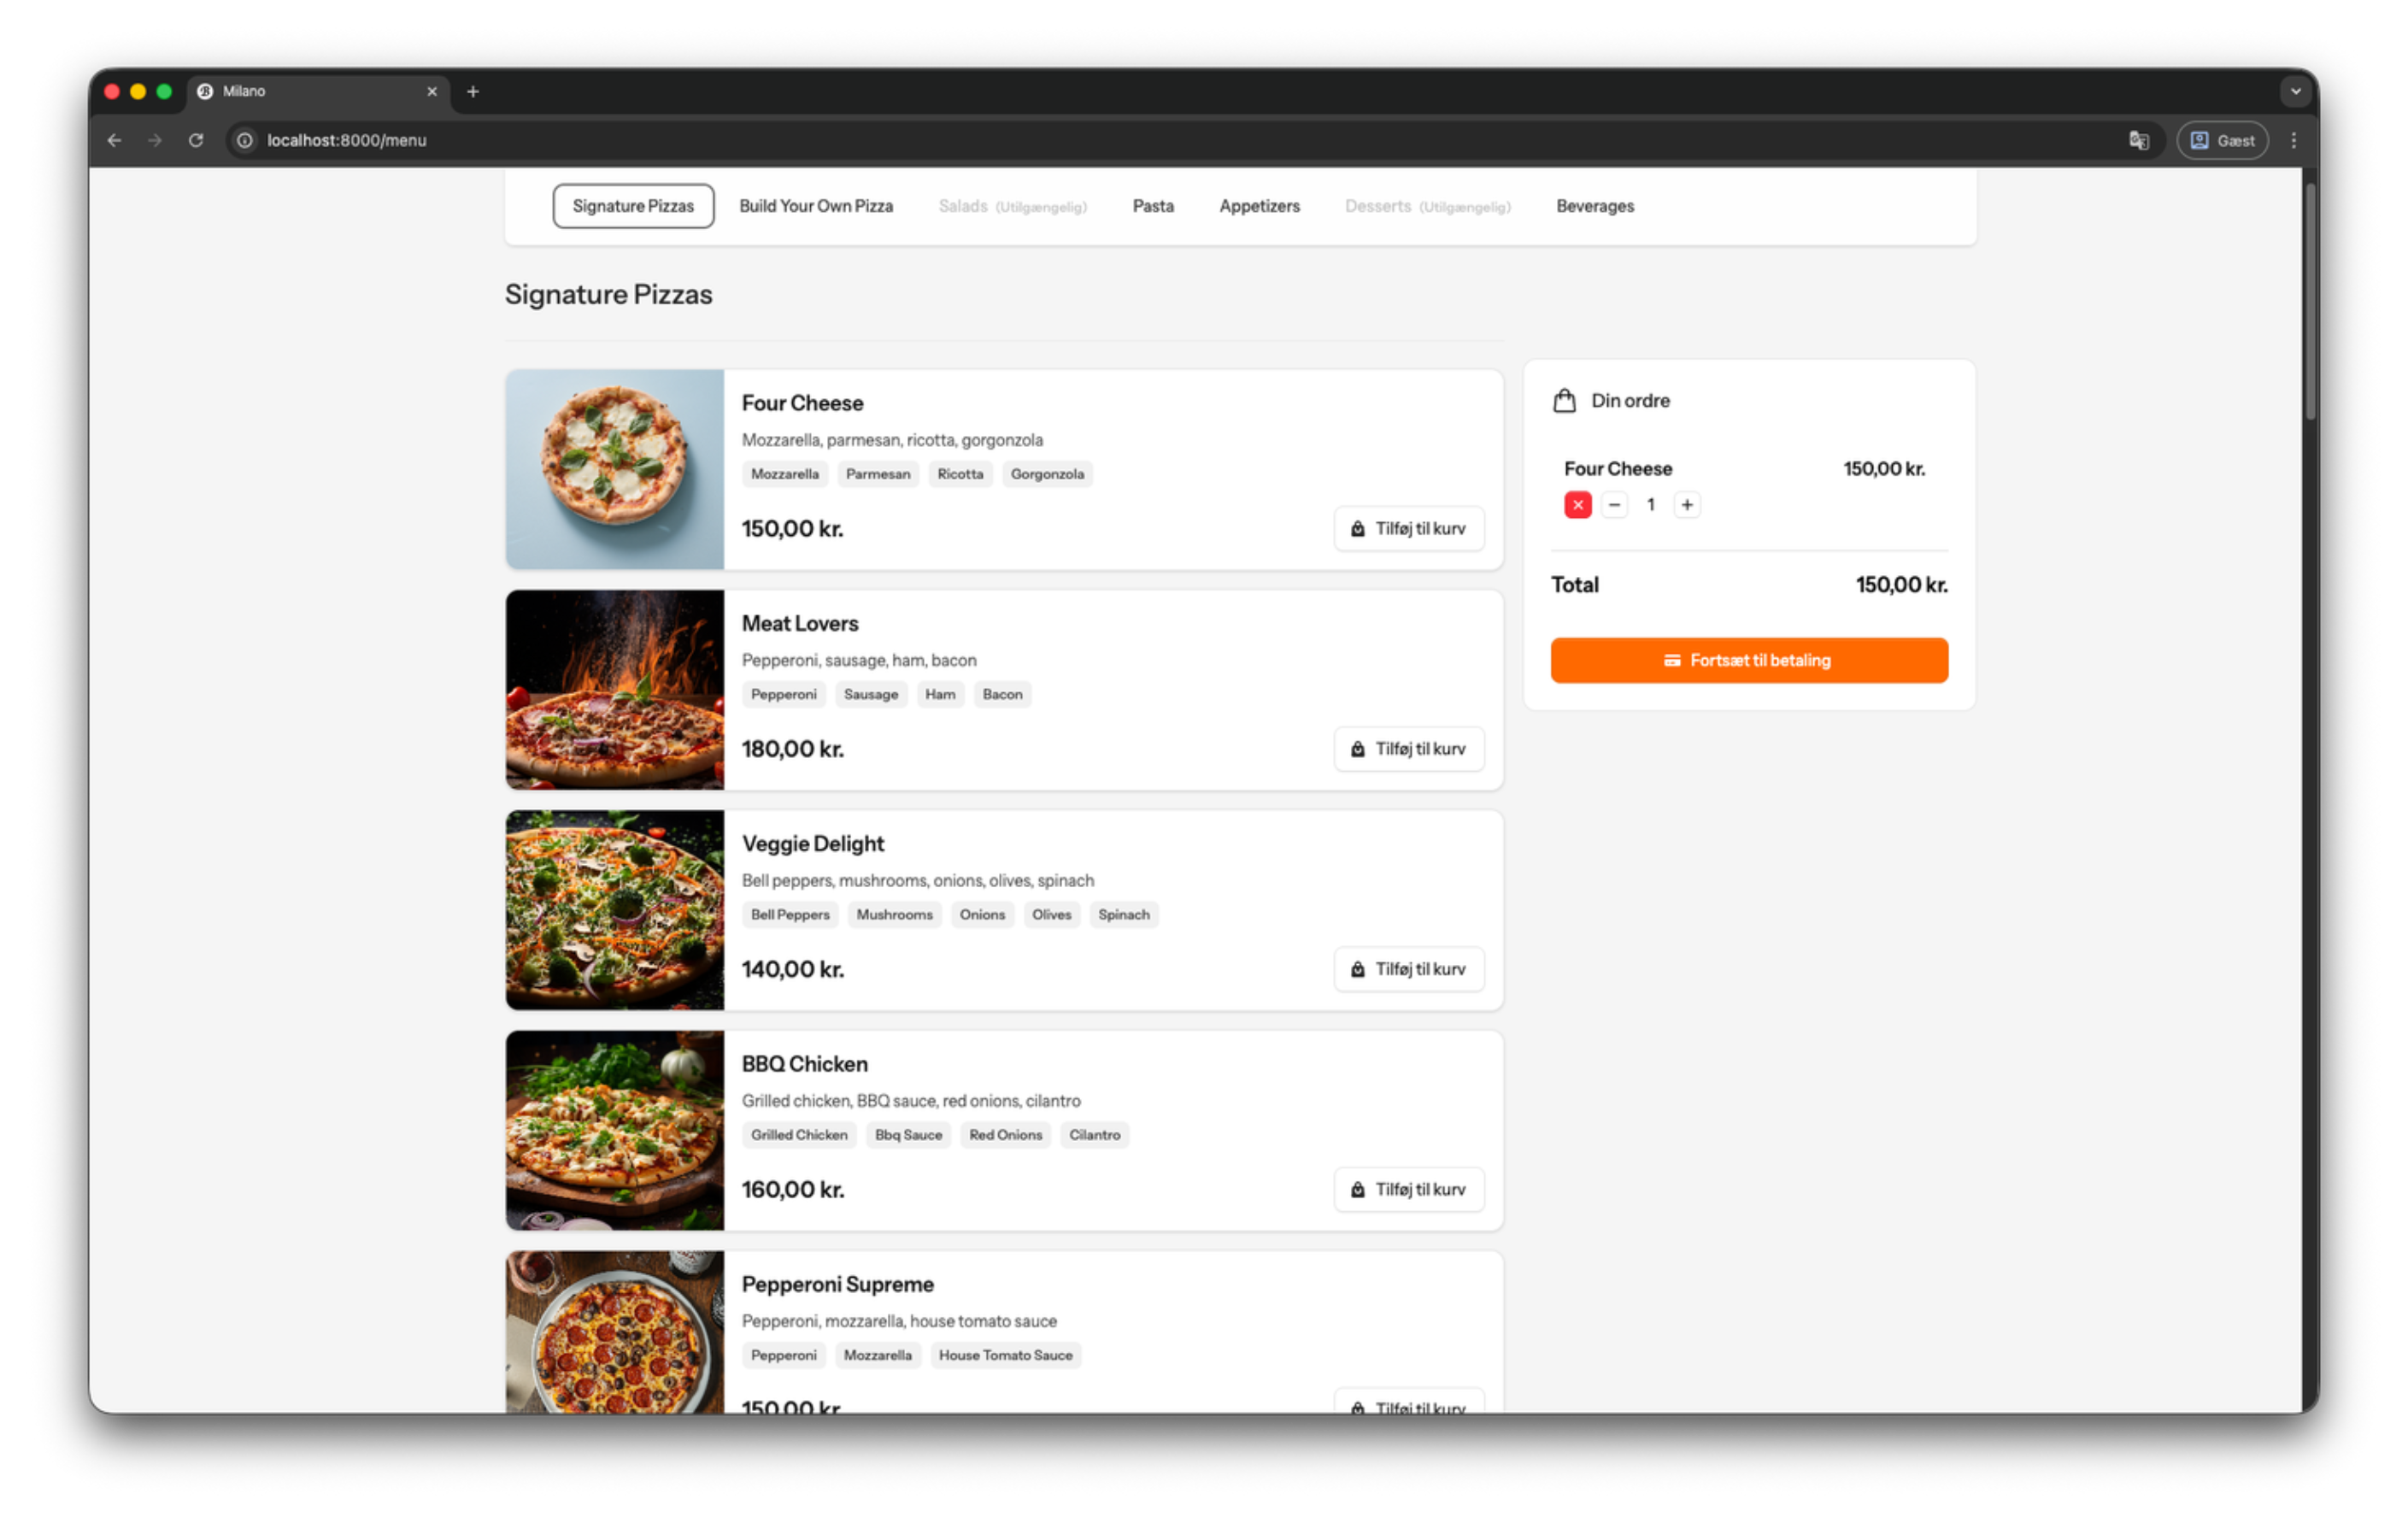Open the Gæst profile in the browser toolbar

click(2221, 140)
